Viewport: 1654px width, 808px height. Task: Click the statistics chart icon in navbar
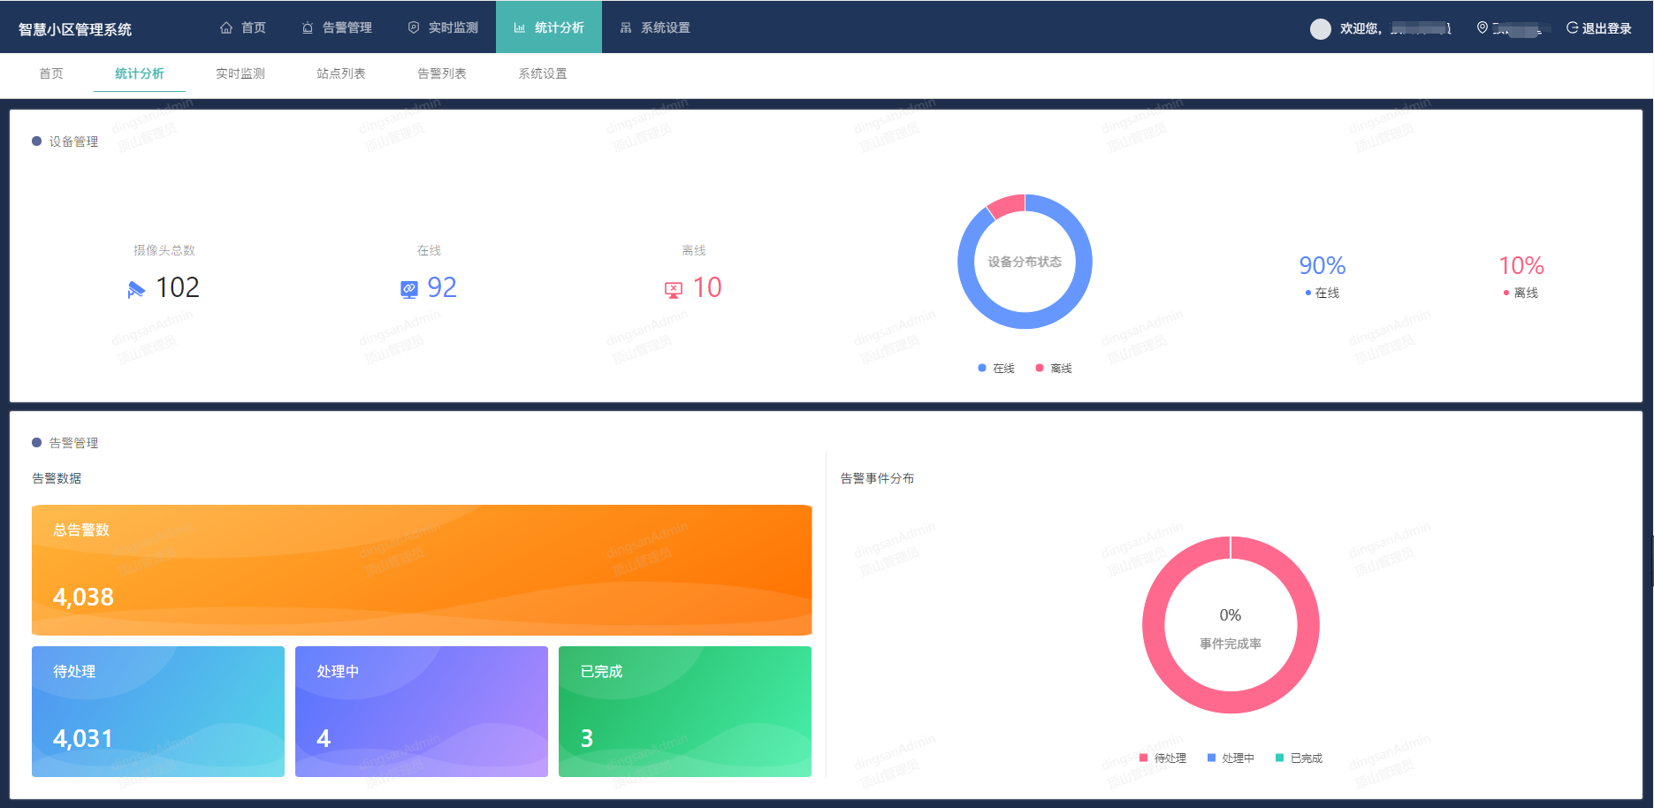519,28
